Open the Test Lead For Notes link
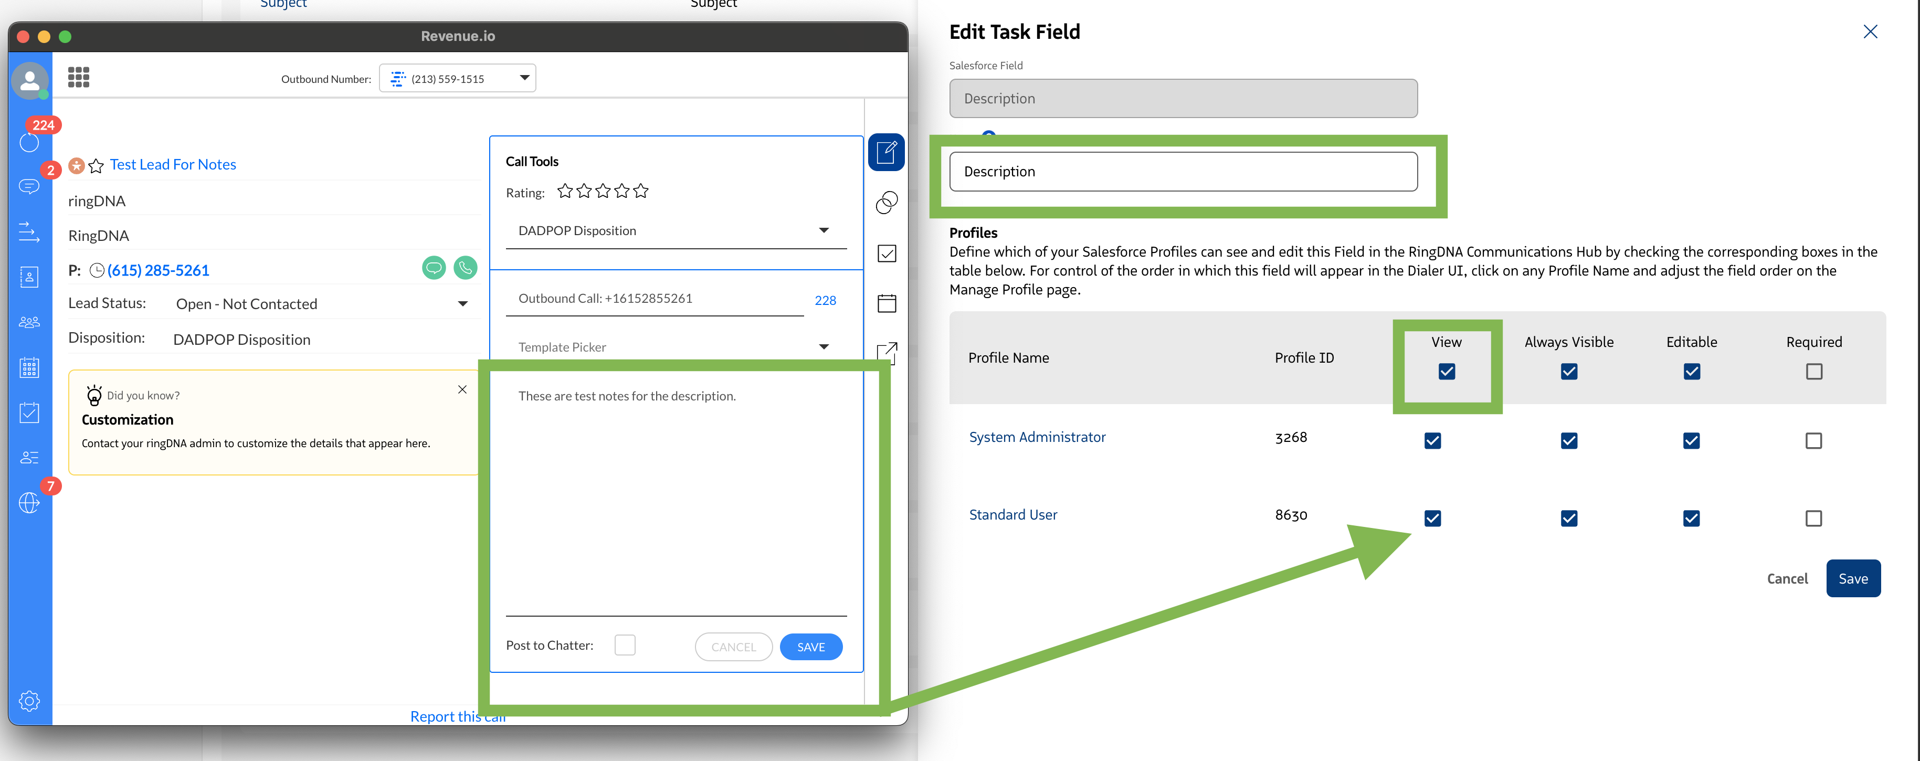 click(x=173, y=164)
